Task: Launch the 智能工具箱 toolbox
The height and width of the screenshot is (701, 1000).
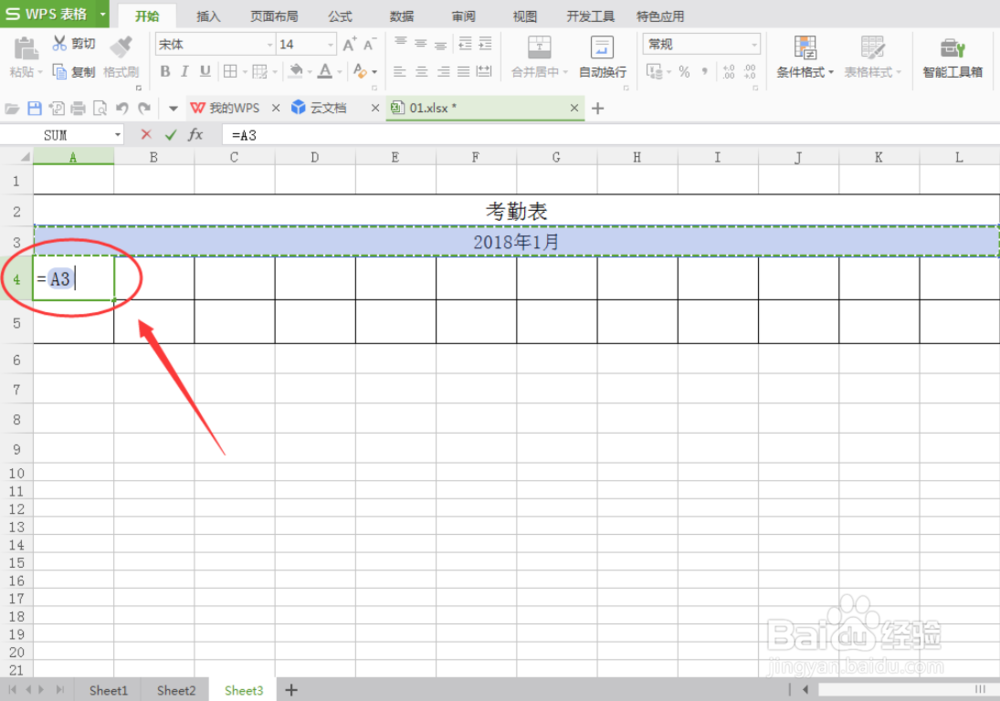Action: coord(951,56)
